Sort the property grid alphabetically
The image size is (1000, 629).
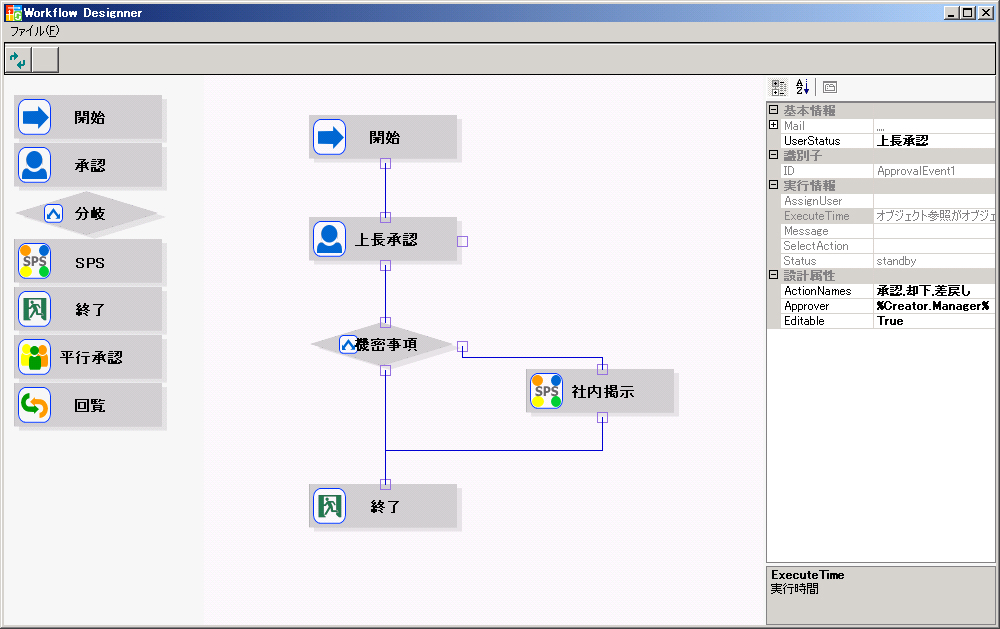802,88
